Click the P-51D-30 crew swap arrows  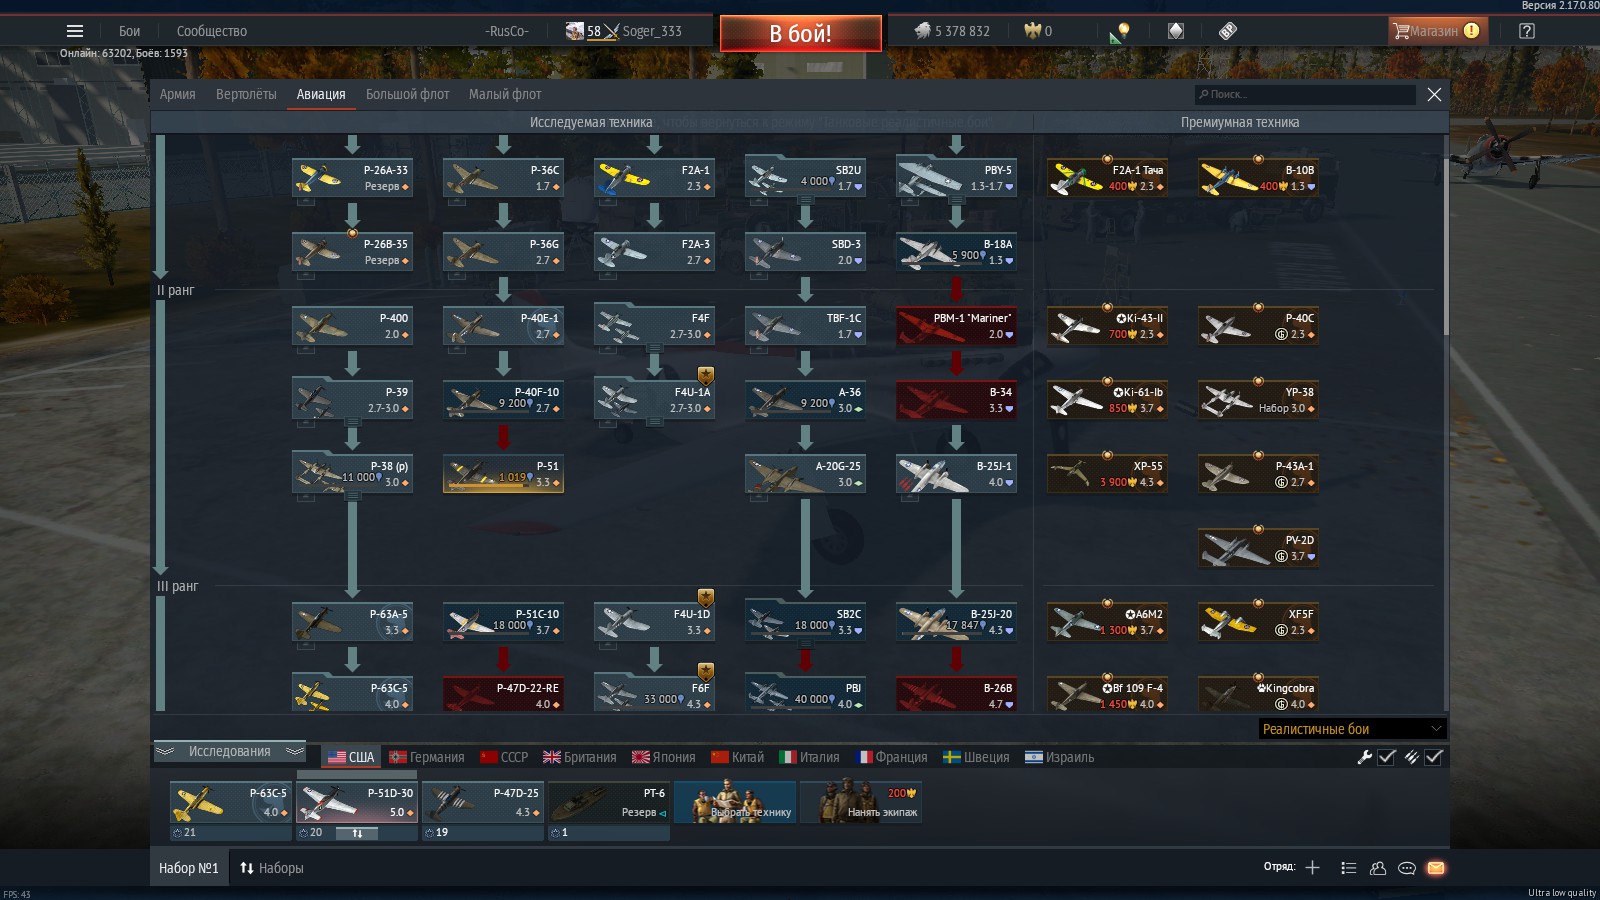357,832
